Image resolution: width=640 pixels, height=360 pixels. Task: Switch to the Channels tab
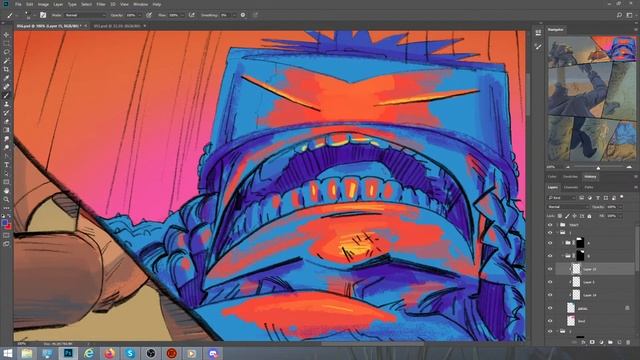(x=571, y=187)
